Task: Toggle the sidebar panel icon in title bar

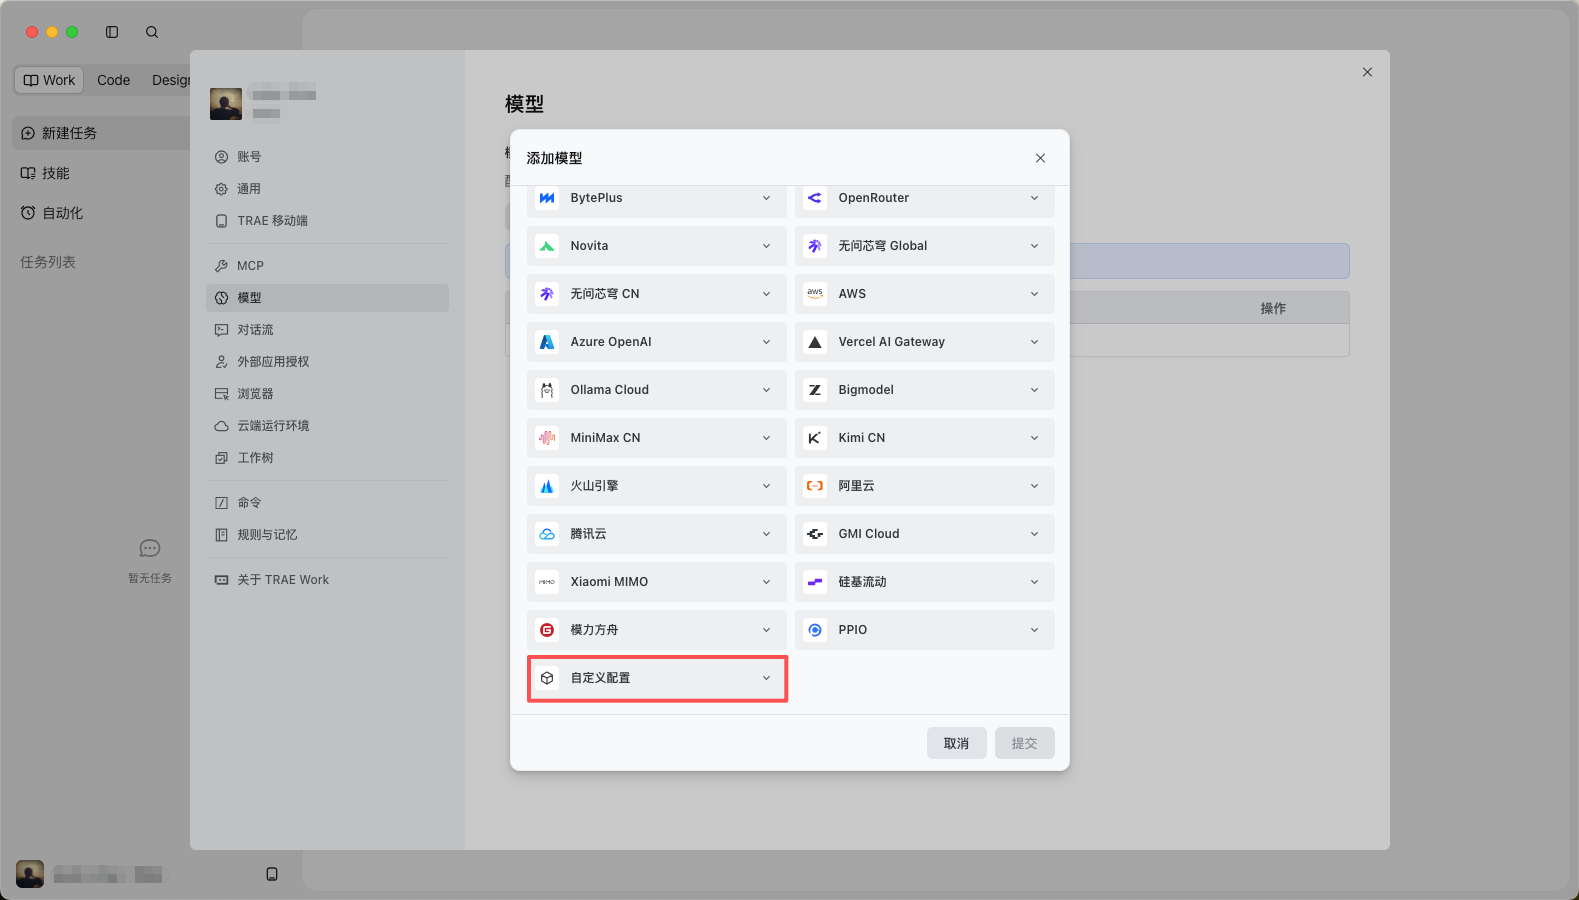Action: click(112, 32)
